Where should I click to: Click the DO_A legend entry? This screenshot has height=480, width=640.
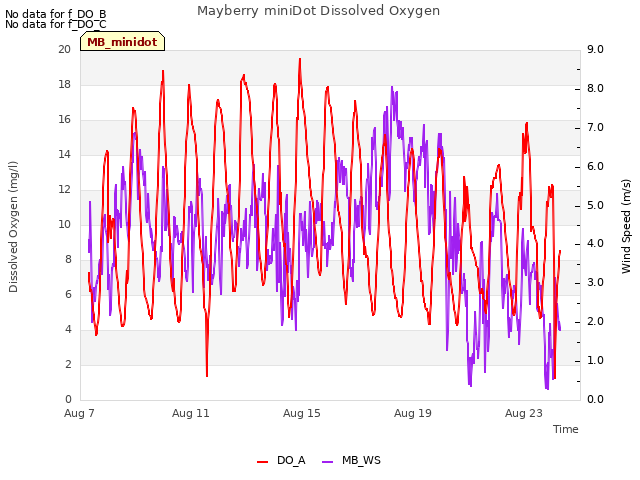(x=281, y=460)
